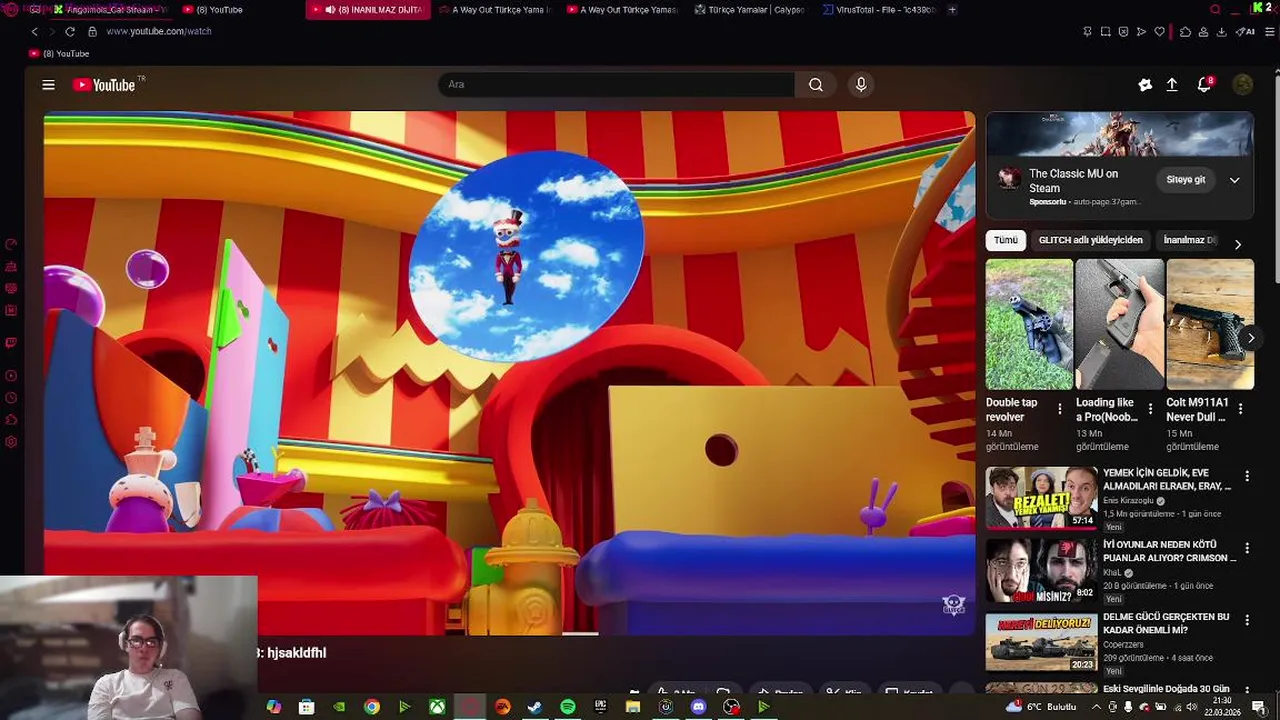Open the Classic MU ad banner image

coord(1120,134)
